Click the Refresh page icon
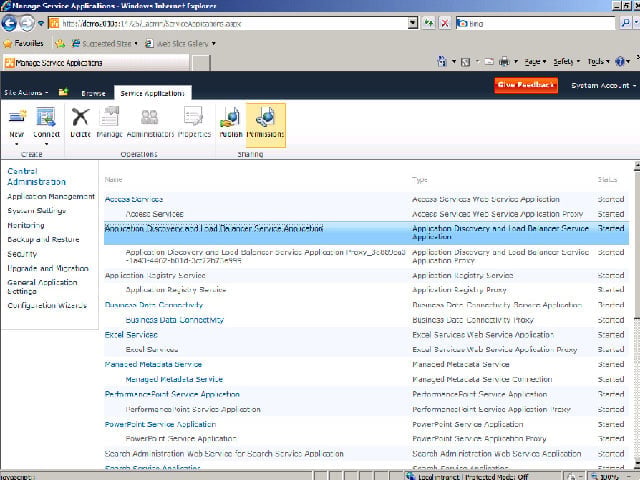 [428, 23]
